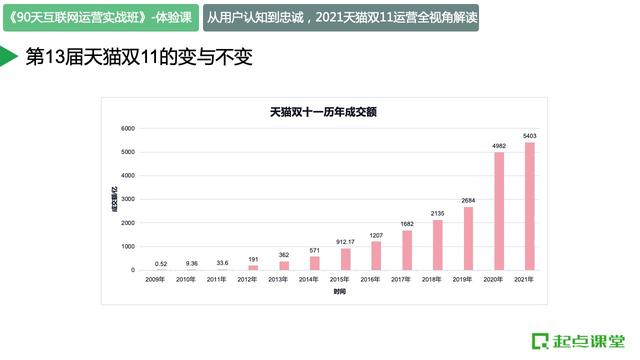Select the gray 2021天猫双11运营全视角解读 banner
This screenshot has height=360, width=640.
(x=341, y=18)
